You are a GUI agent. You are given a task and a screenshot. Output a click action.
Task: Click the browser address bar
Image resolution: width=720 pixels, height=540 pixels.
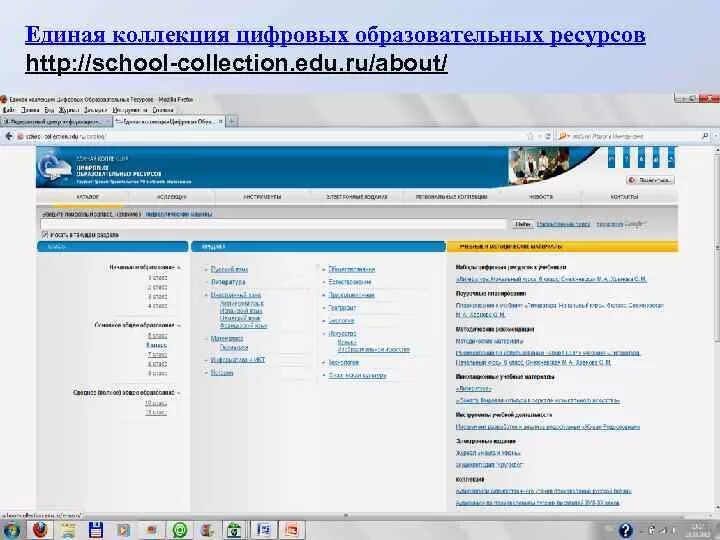[x=271, y=136]
